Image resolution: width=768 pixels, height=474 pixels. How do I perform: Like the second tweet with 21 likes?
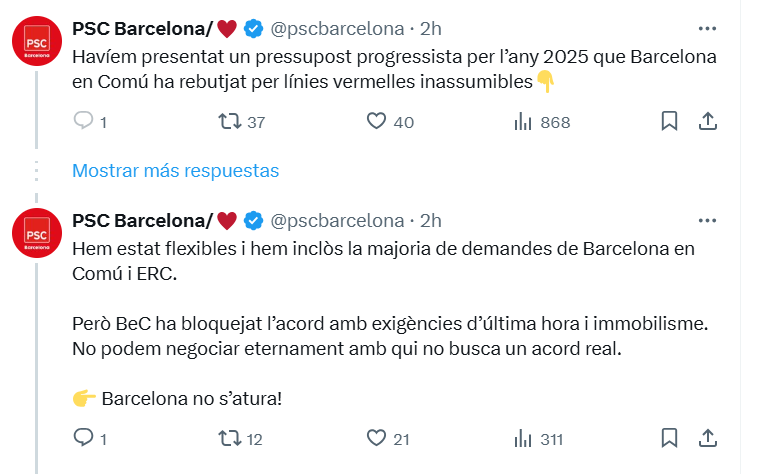(377, 438)
